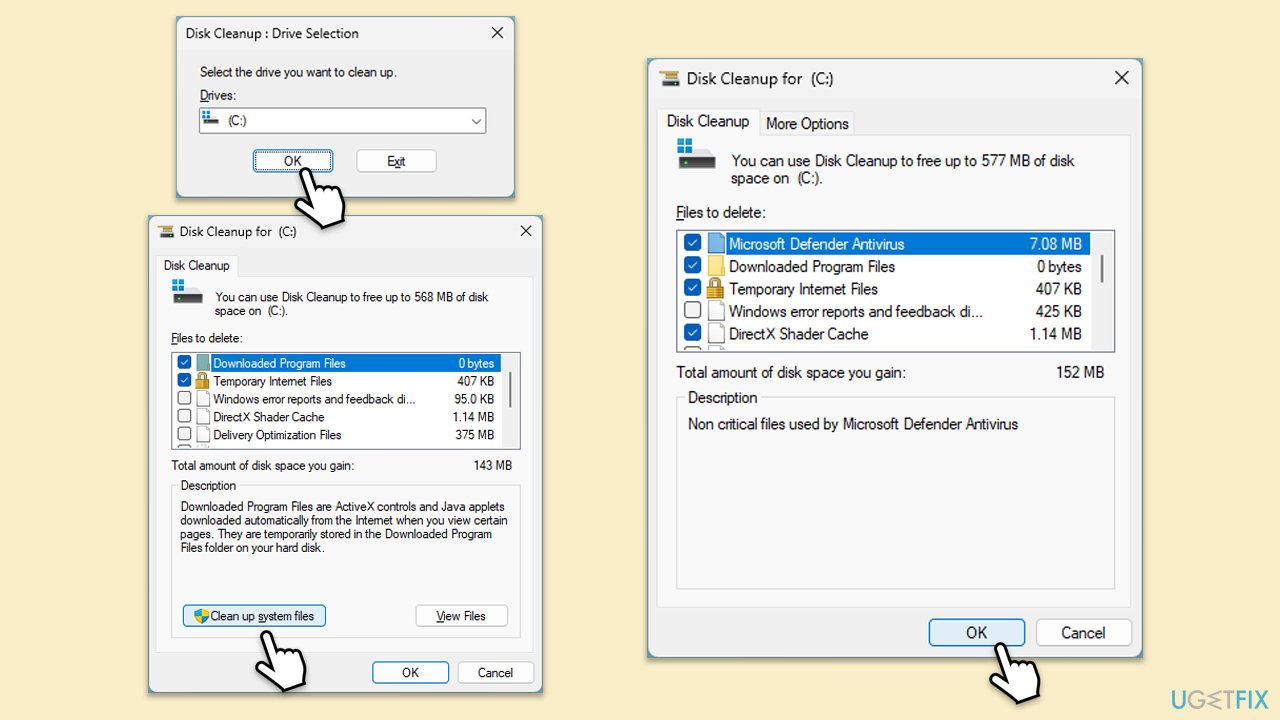
Task: Uncheck Temporary Internet Files in right window
Action: (x=692, y=289)
